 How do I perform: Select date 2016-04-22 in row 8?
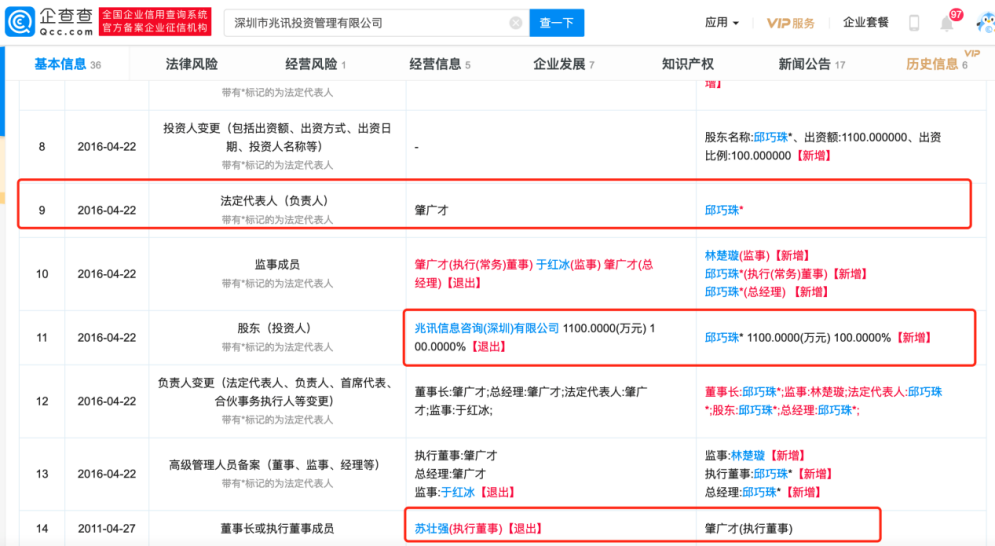[107, 147]
